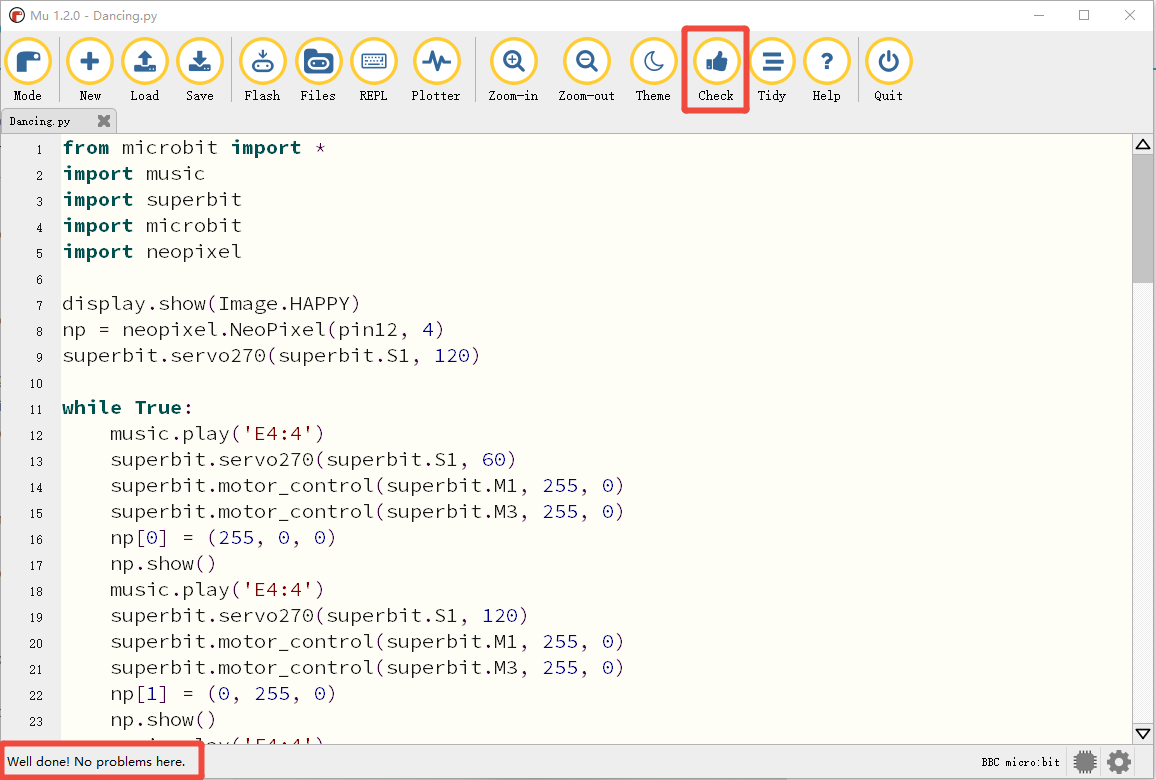This screenshot has height=780, width=1156.
Task: Click the 'Well done! No problems here.' message
Action: 97,762
